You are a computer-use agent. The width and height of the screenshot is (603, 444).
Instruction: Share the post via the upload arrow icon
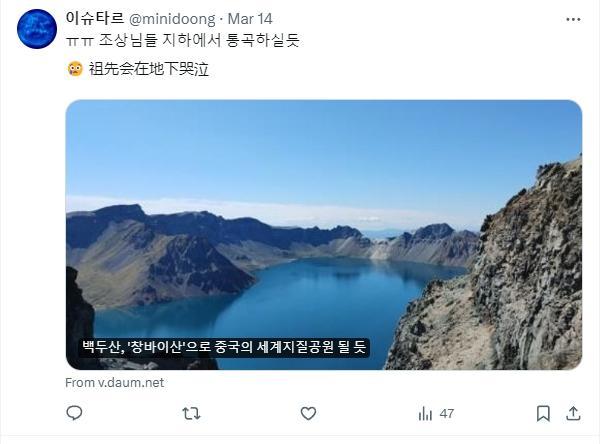click(573, 413)
